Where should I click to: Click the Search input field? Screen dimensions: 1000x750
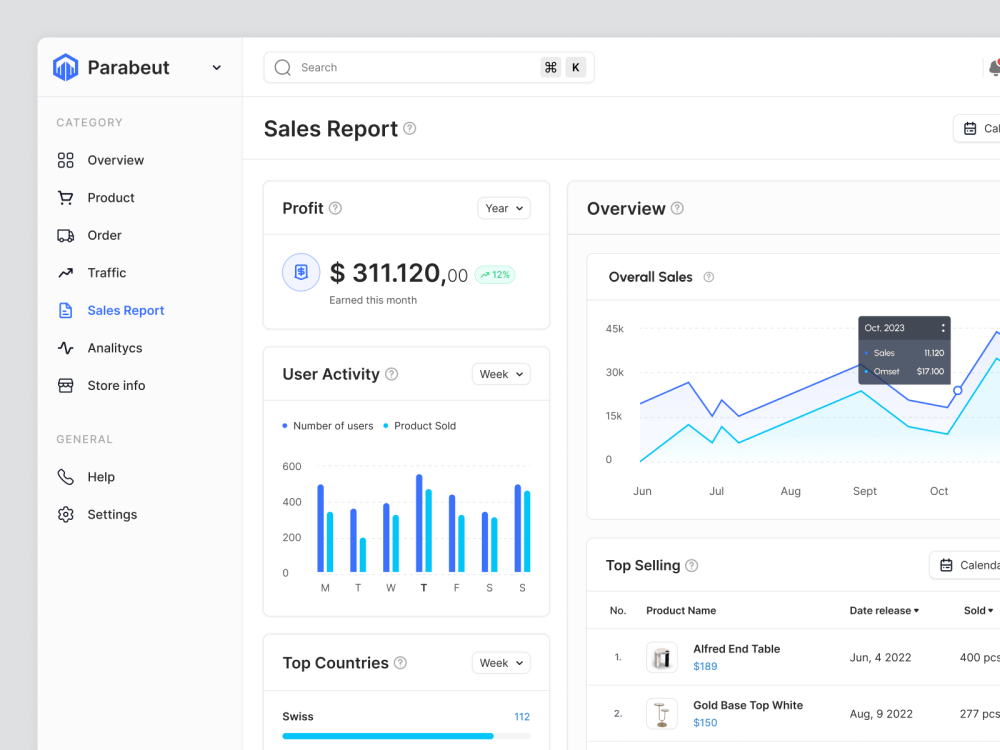click(429, 68)
